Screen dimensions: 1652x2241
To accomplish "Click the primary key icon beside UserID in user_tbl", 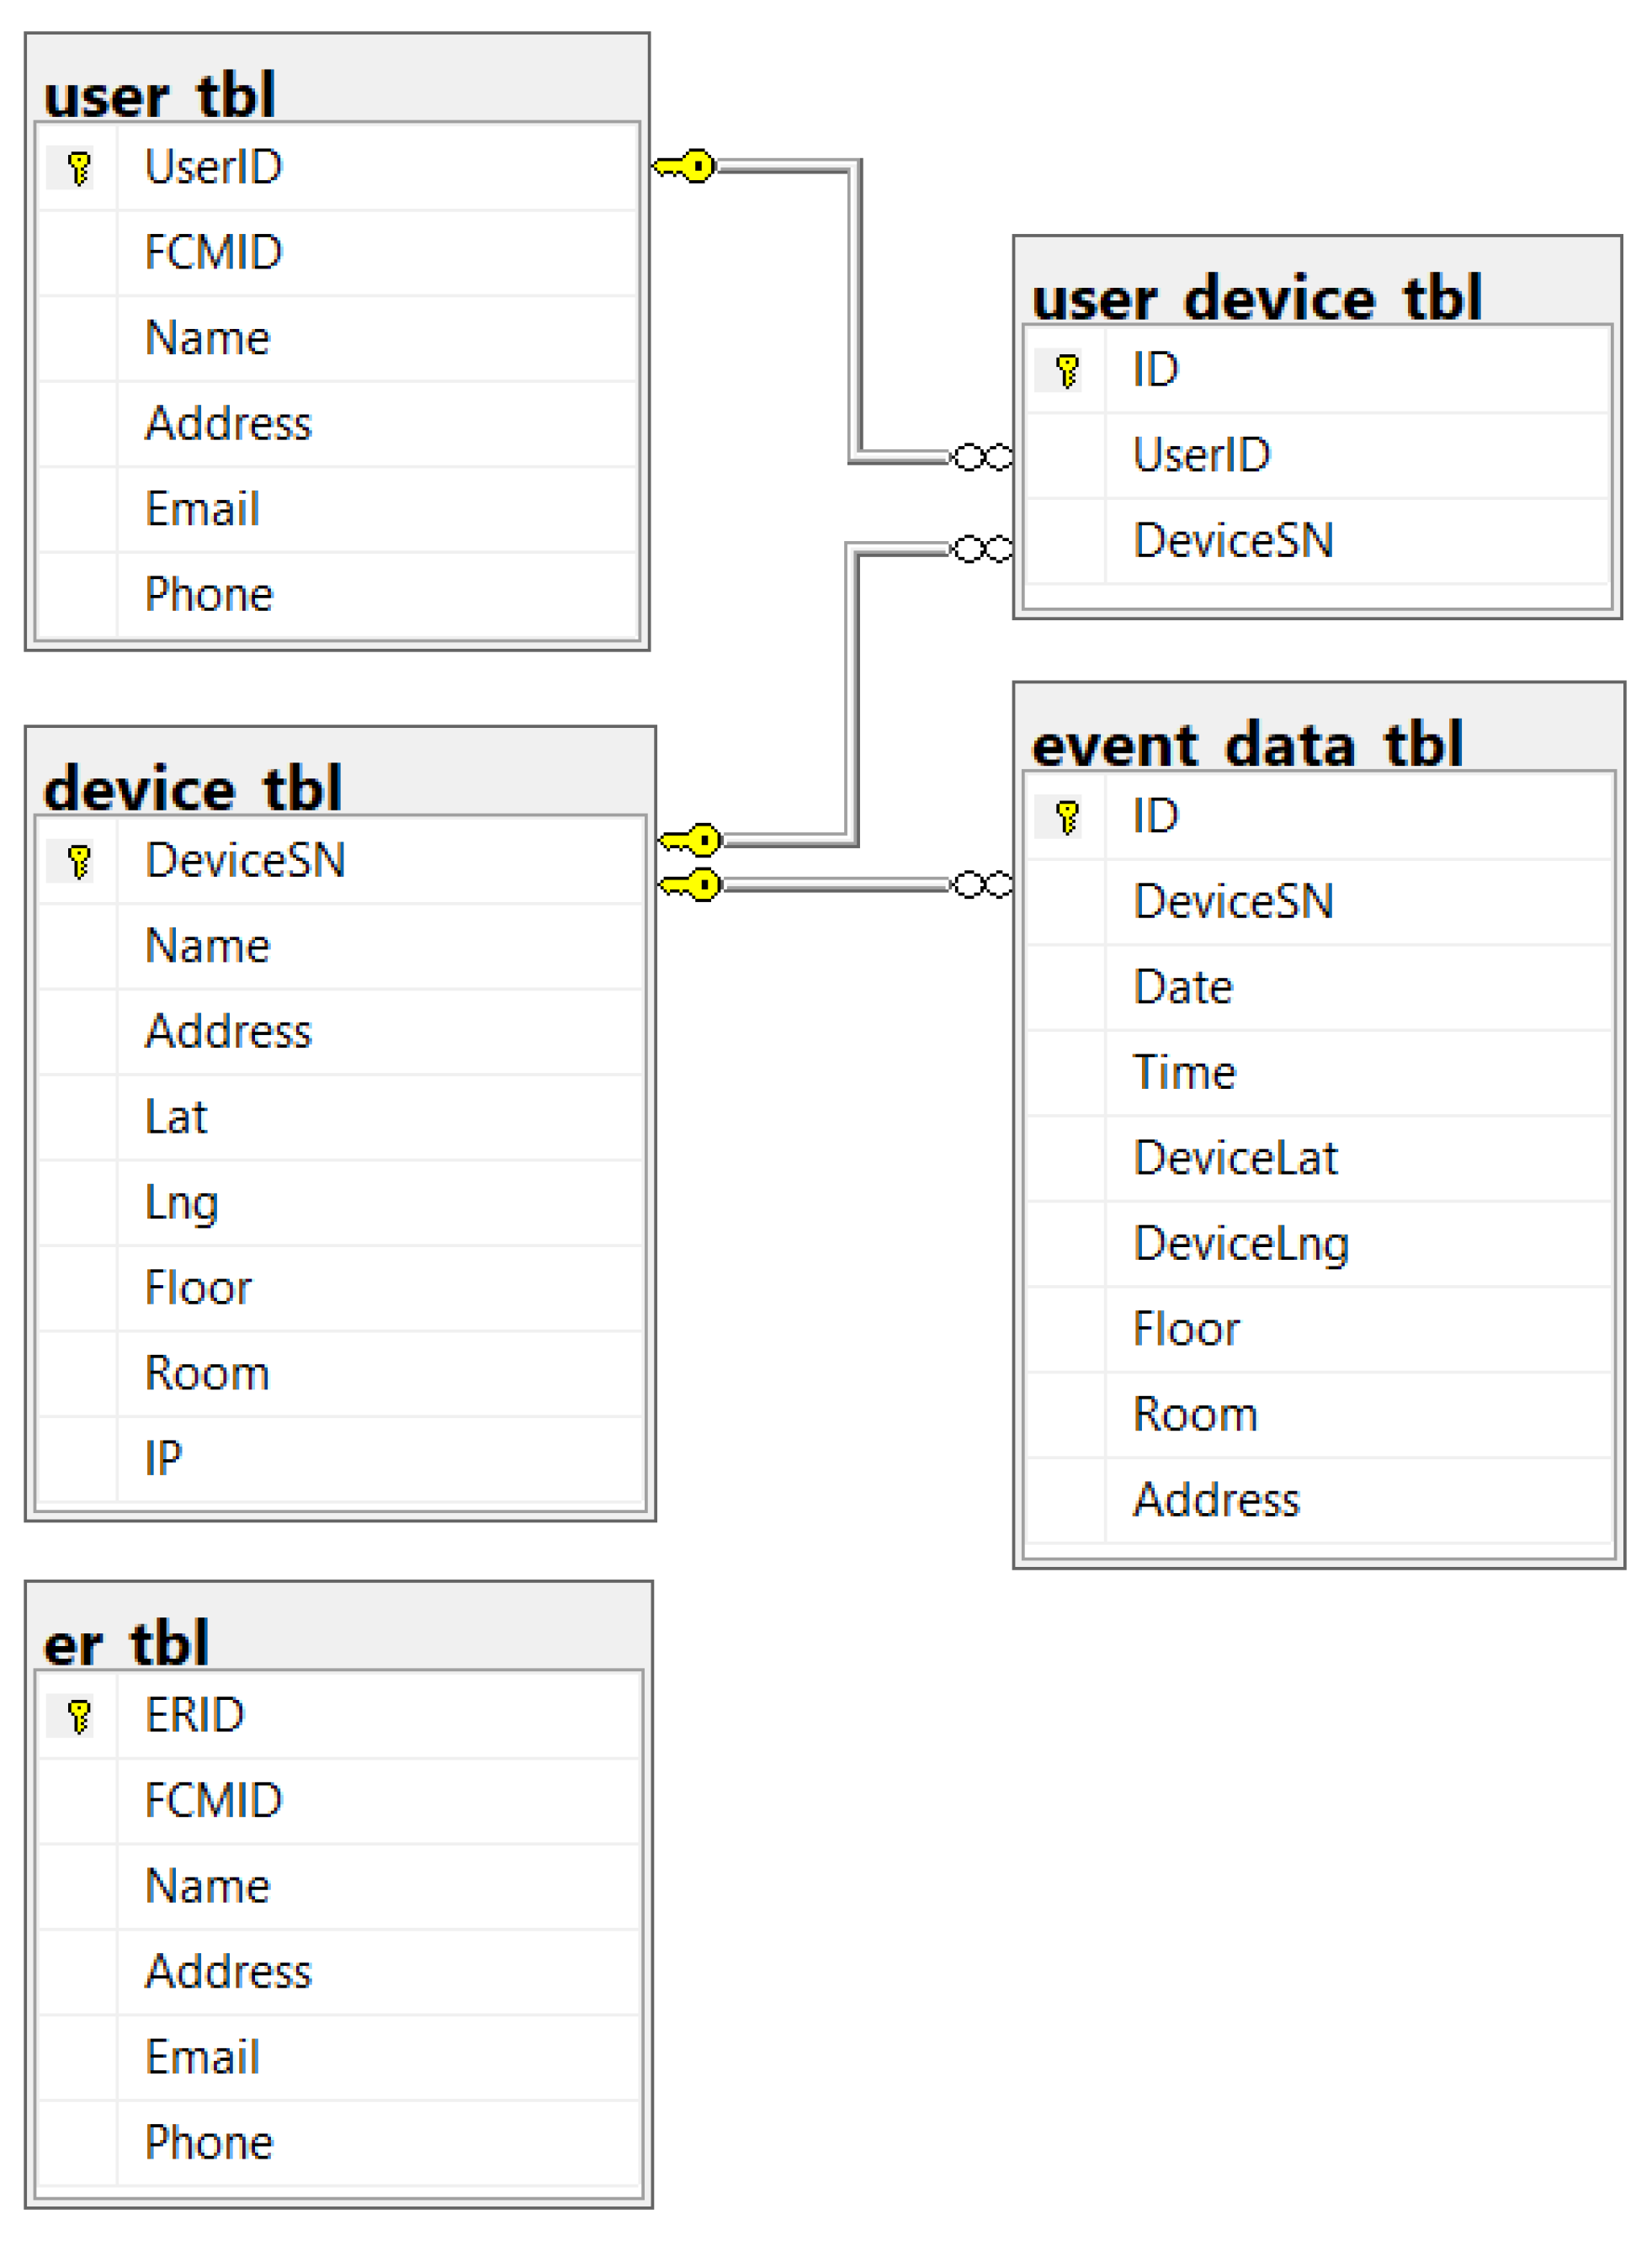I will pyautogui.click(x=79, y=168).
